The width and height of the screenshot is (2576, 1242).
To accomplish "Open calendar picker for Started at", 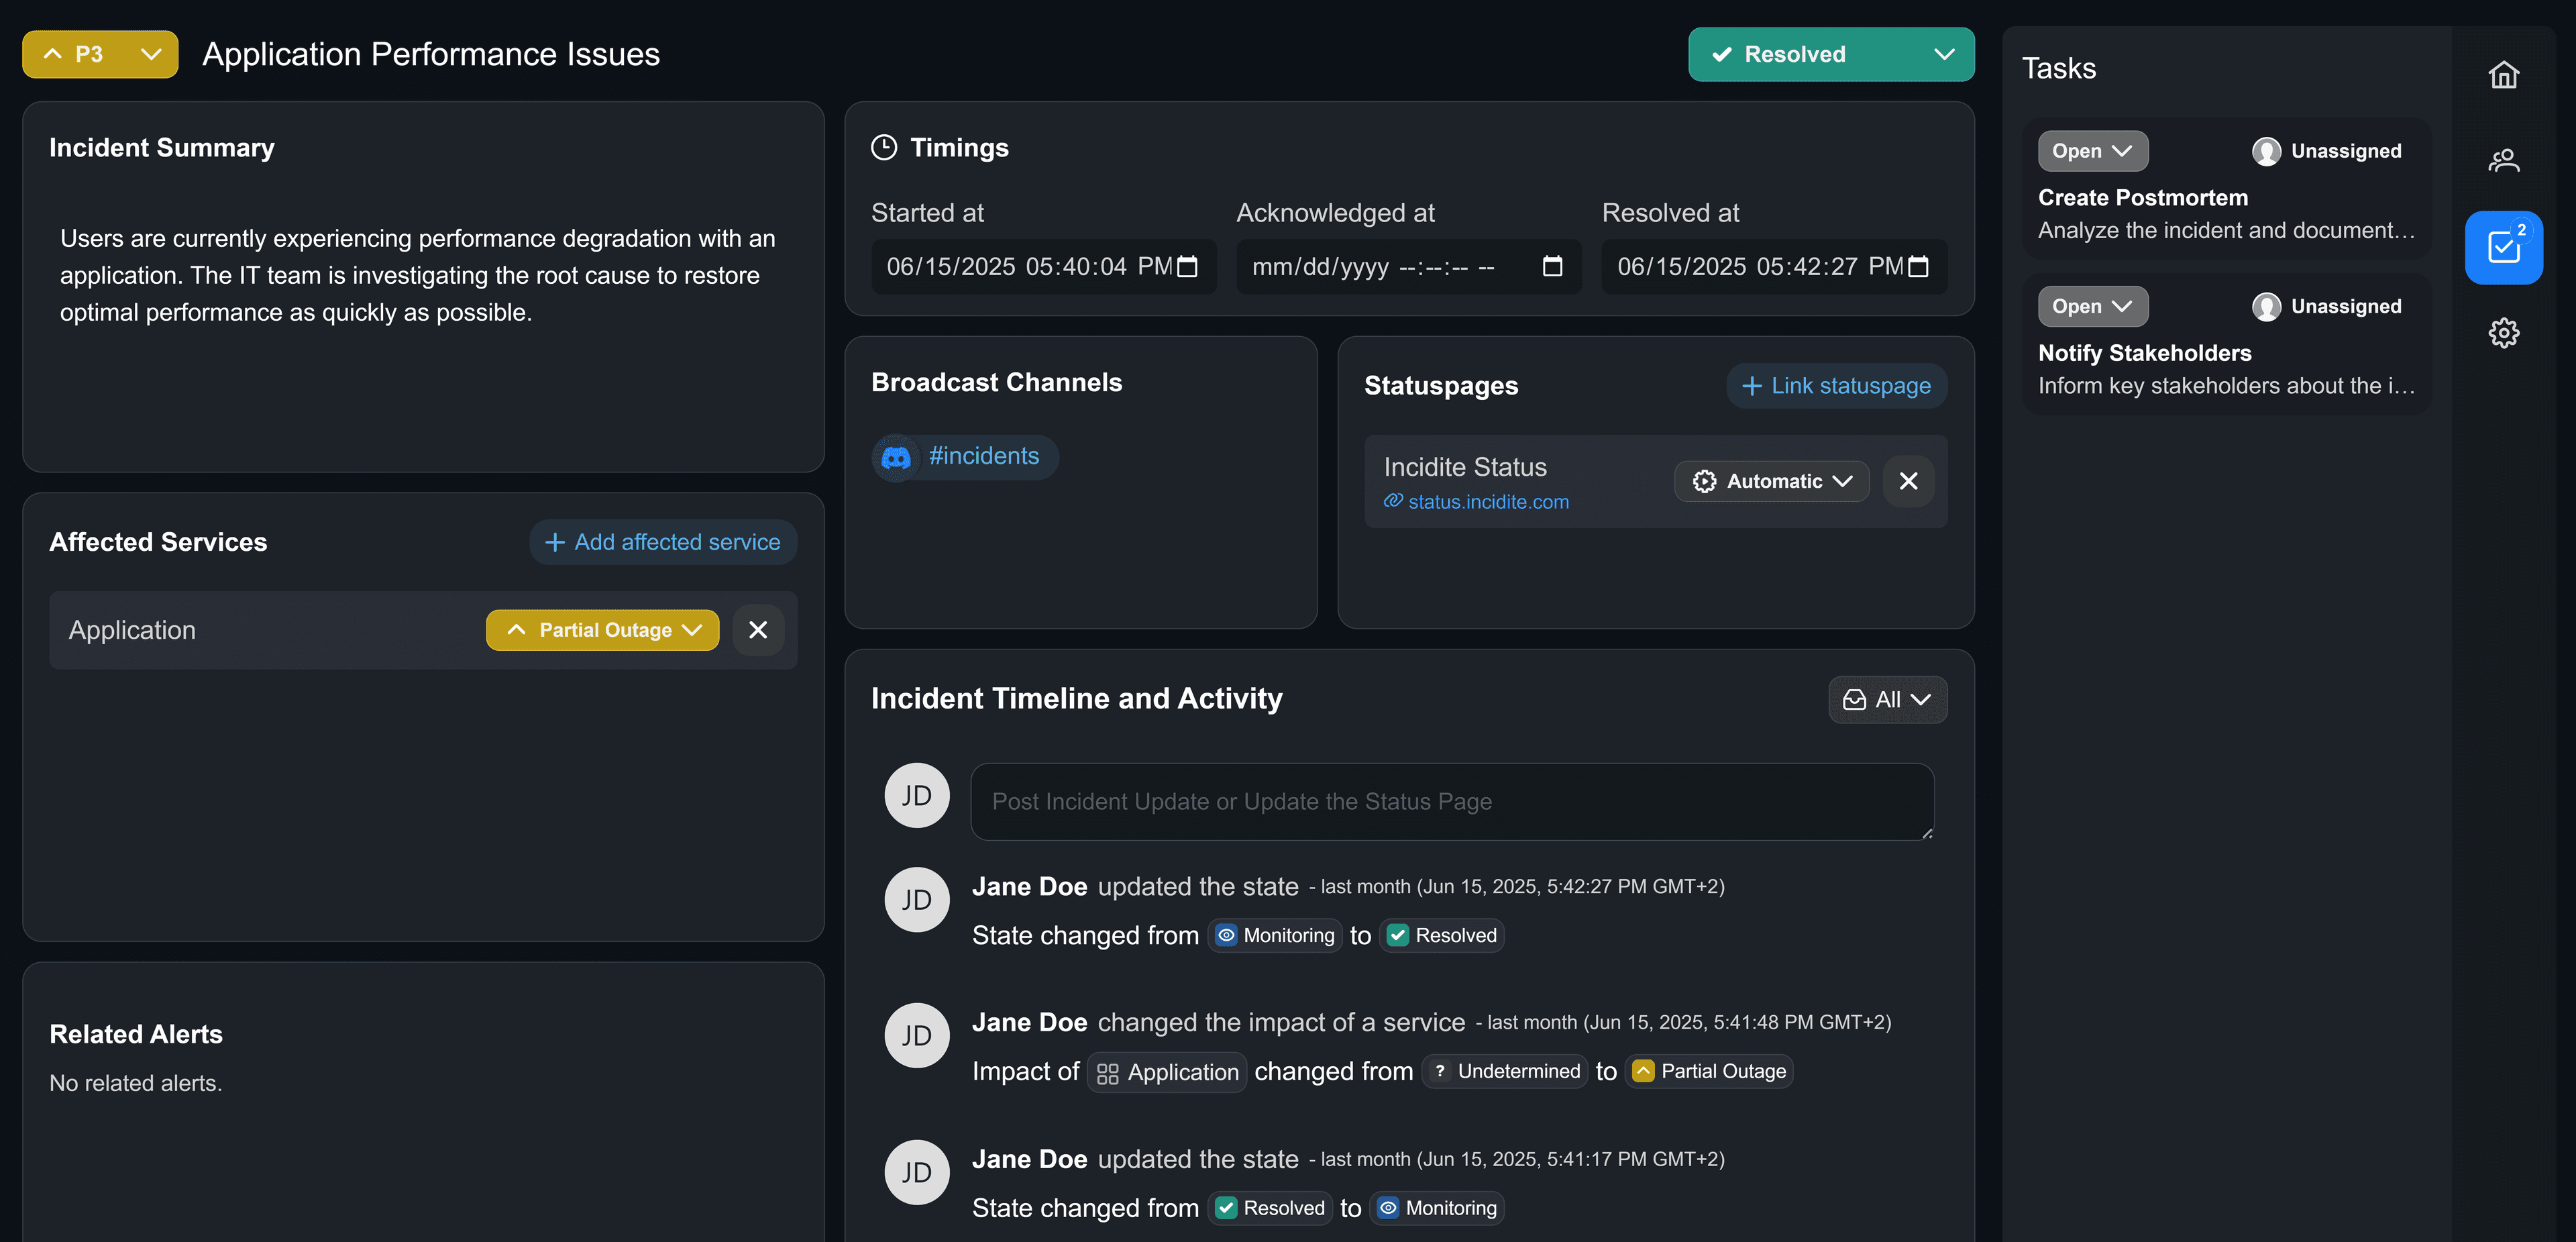I will point(1187,267).
